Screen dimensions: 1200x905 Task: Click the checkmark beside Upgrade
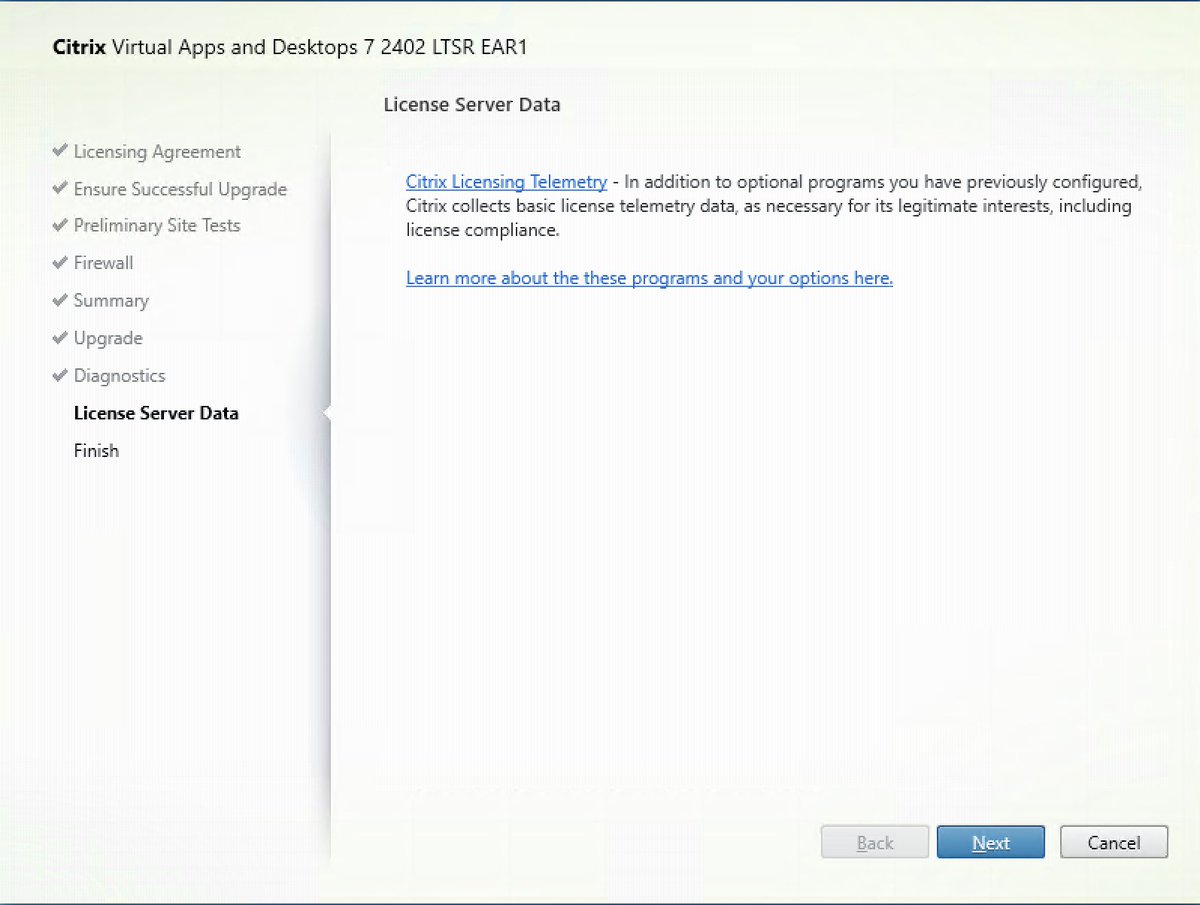pyautogui.click(x=59, y=337)
